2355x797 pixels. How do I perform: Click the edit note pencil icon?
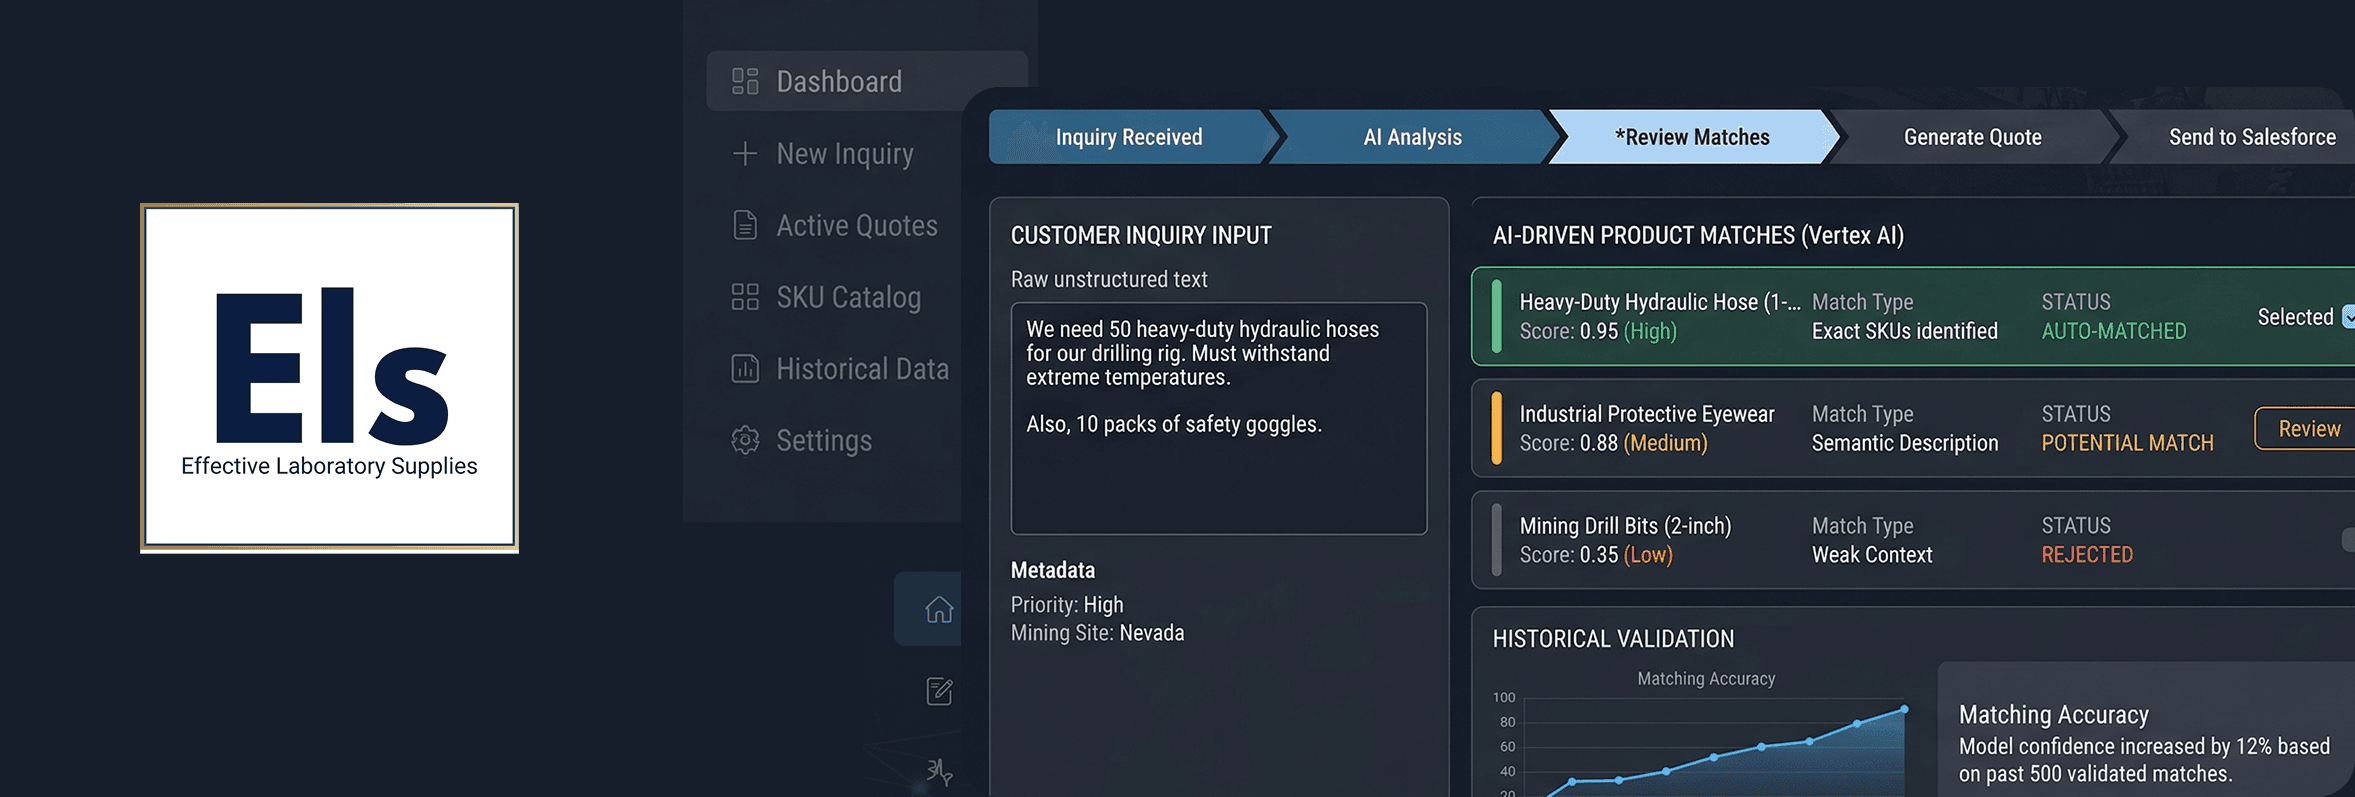(939, 691)
